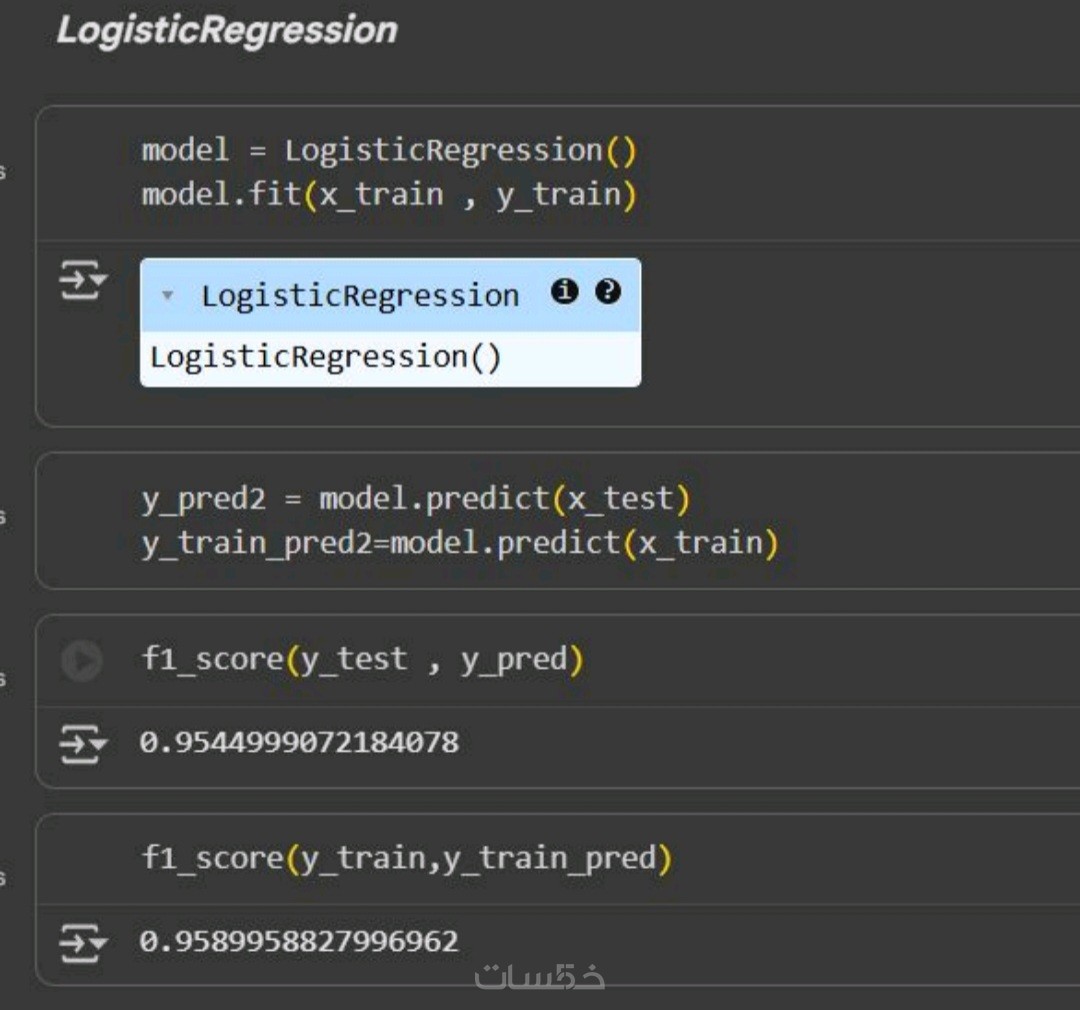Open the question-mark documentation icon on estimator
1080x1010 pixels.
pyautogui.click(x=608, y=291)
